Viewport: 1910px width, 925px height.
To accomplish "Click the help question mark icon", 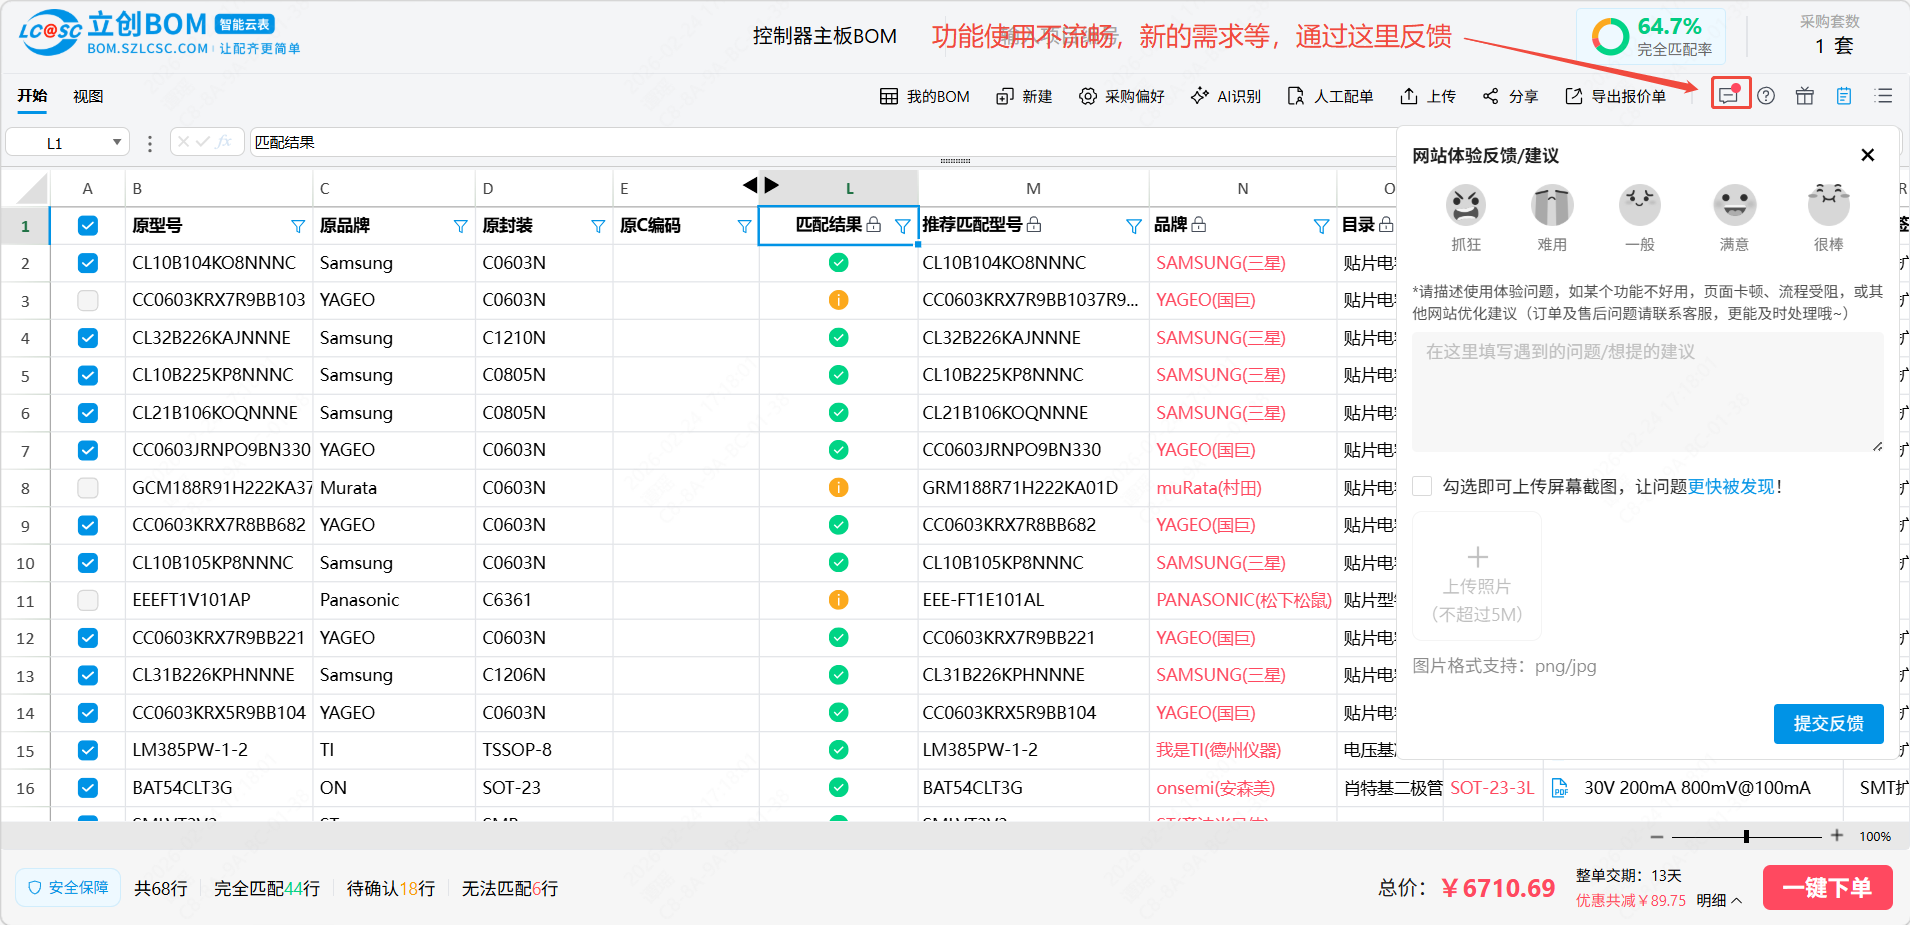I will pyautogui.click(x=1766, y=96).
